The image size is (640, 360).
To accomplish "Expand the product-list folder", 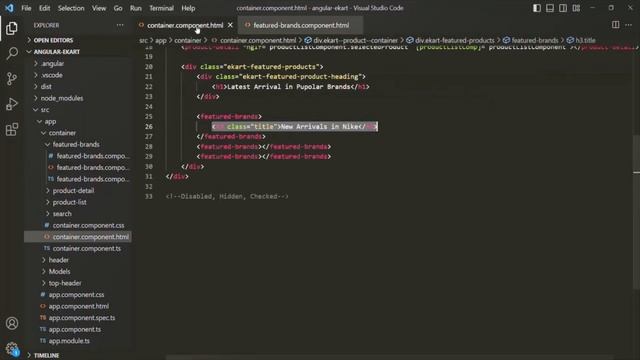I will 69,202.
